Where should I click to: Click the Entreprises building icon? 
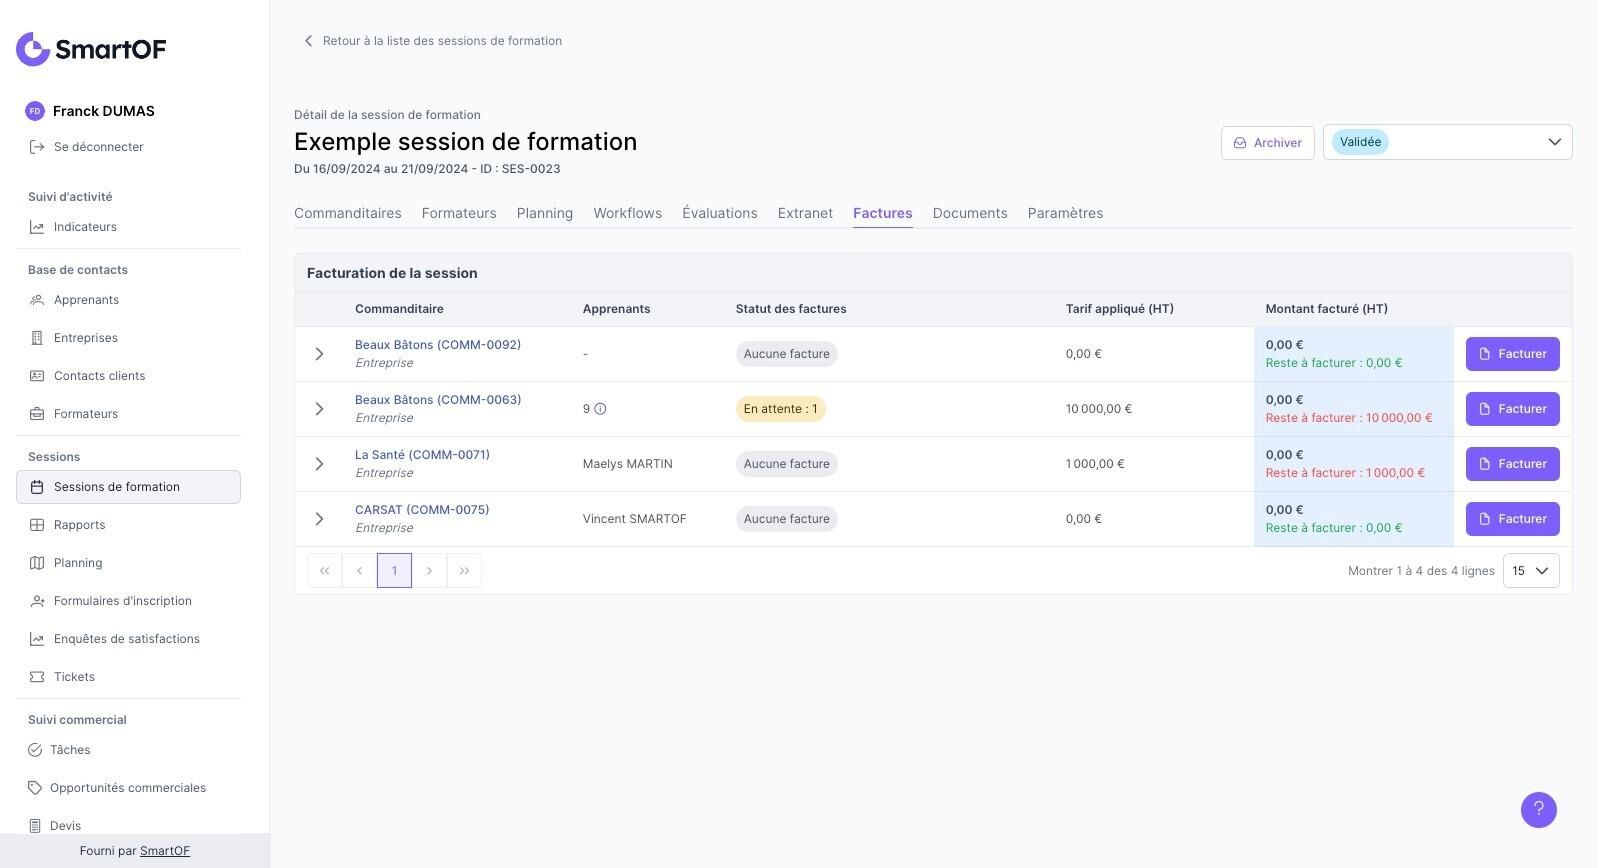click(37, 338)
